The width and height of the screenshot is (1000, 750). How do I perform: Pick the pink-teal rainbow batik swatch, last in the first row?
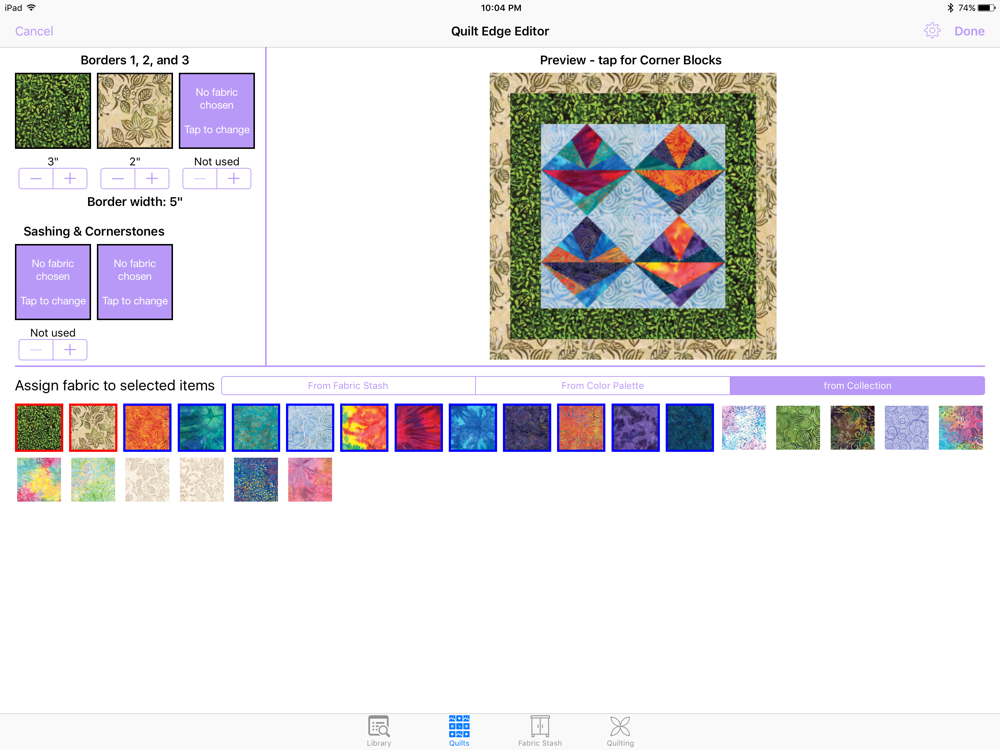[960, 427]
